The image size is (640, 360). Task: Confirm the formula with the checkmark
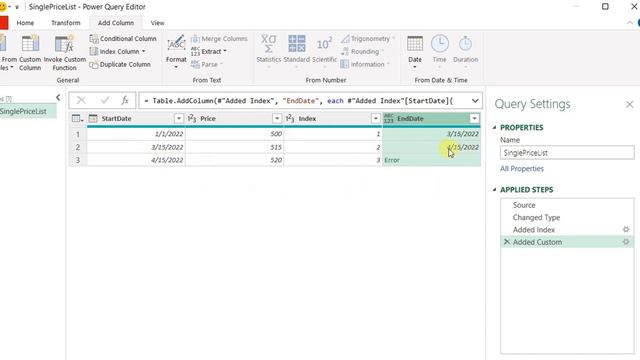(105, 100)
